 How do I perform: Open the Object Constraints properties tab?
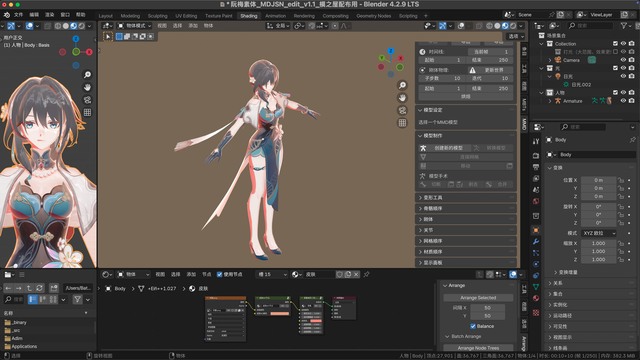click(x=536, y=276)
